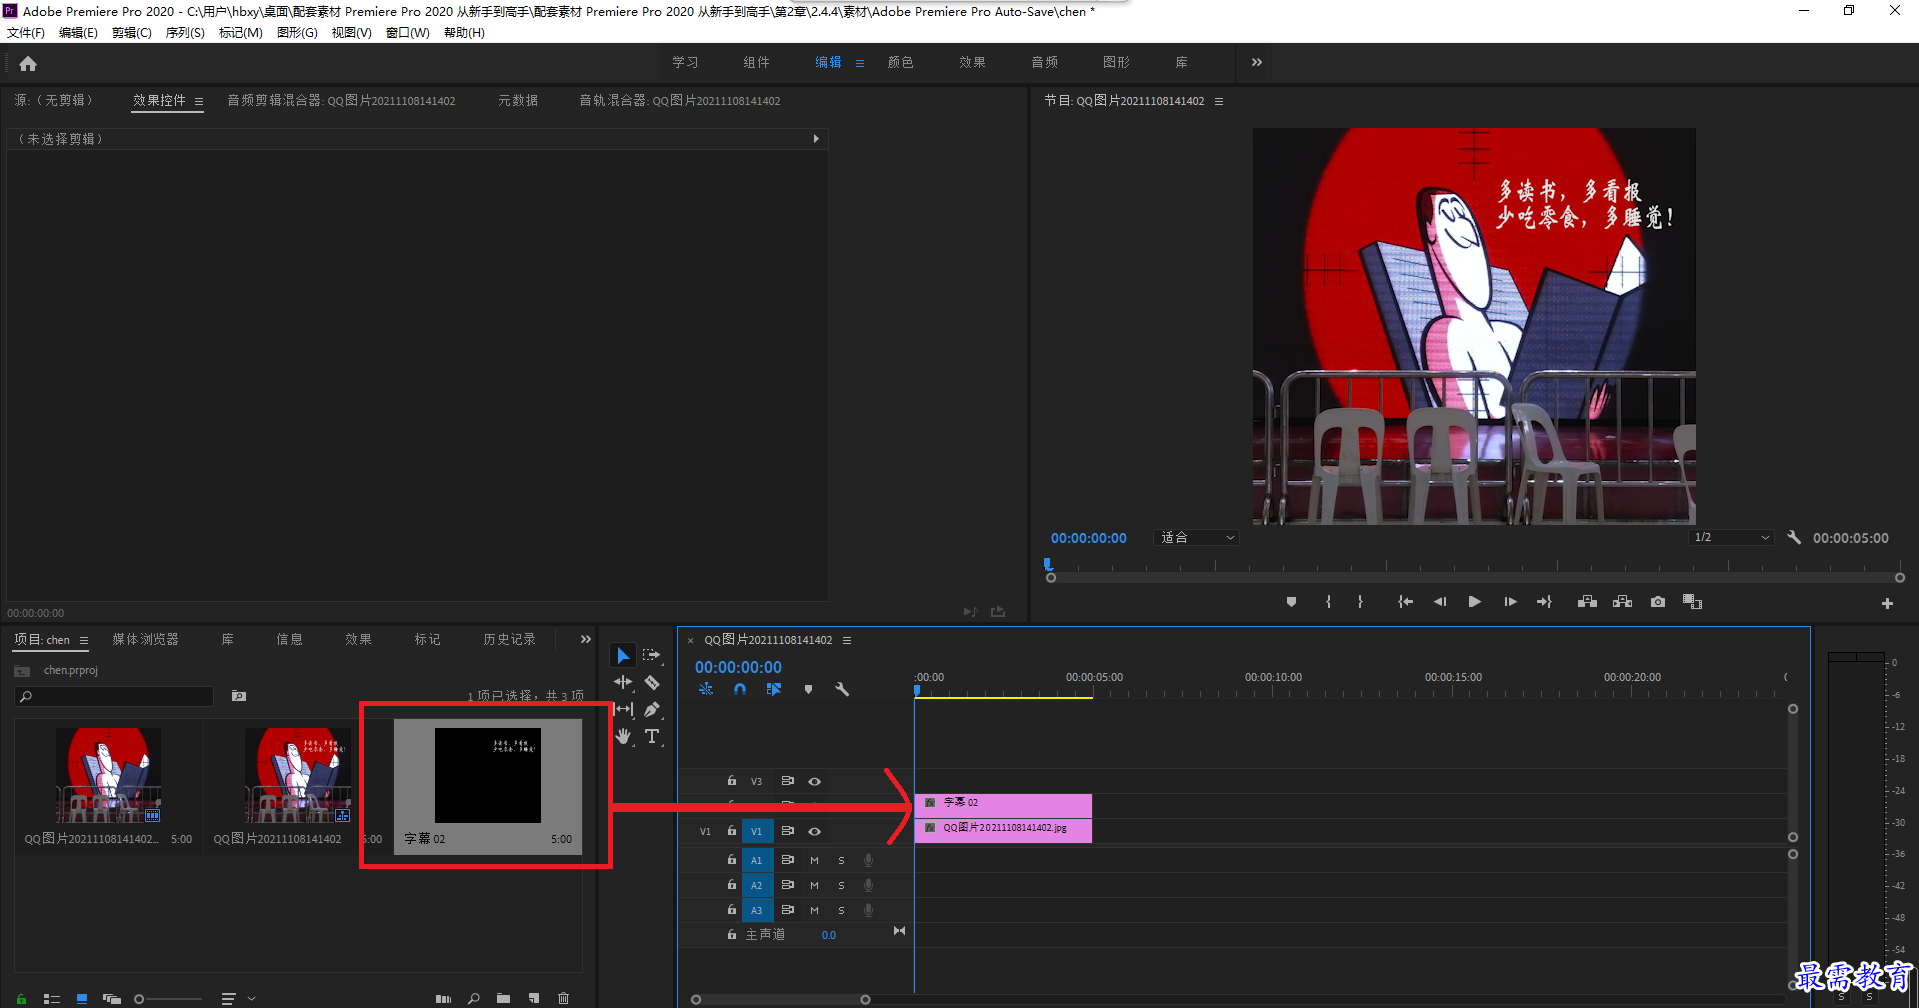
Task: Click the New Item icon in Project panel
Action: click(534, 998)
